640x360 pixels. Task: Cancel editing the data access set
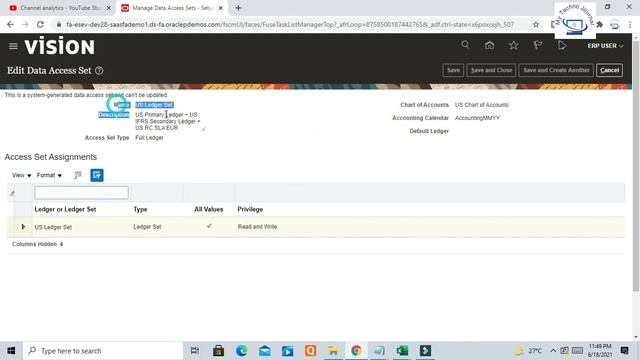(x=609, y=70)
